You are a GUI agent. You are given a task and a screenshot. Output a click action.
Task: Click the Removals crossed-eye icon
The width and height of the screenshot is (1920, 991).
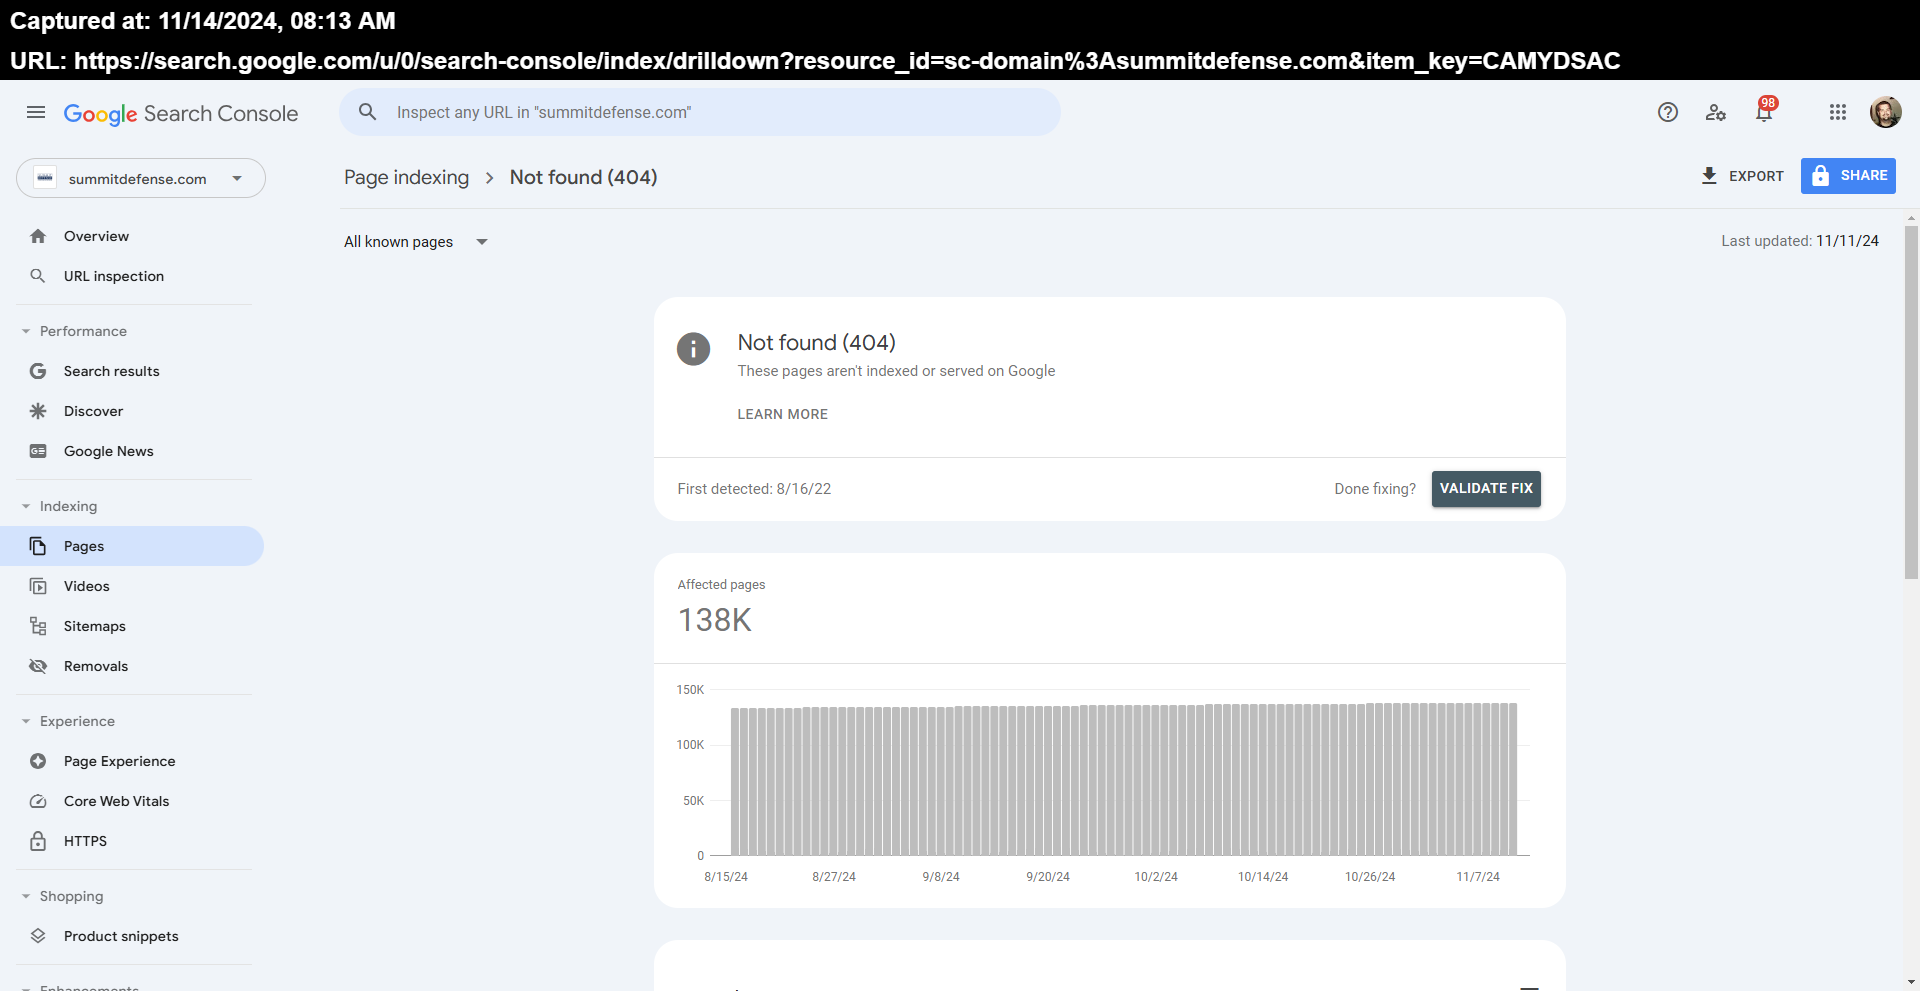pyautogui.click(x=38, y=666)
